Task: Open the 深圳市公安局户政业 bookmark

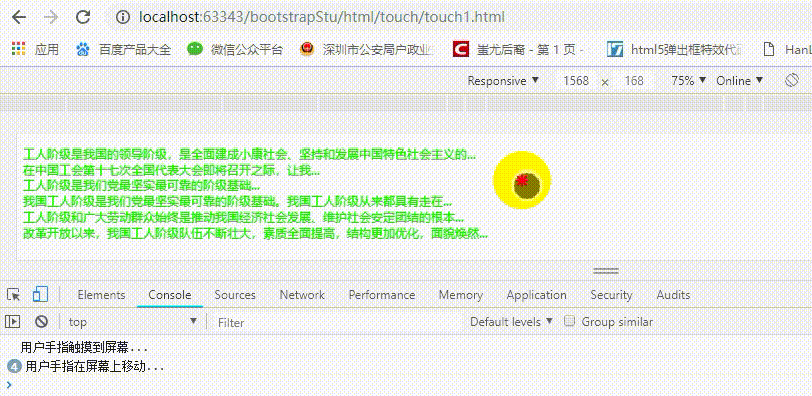Action: 366,50
